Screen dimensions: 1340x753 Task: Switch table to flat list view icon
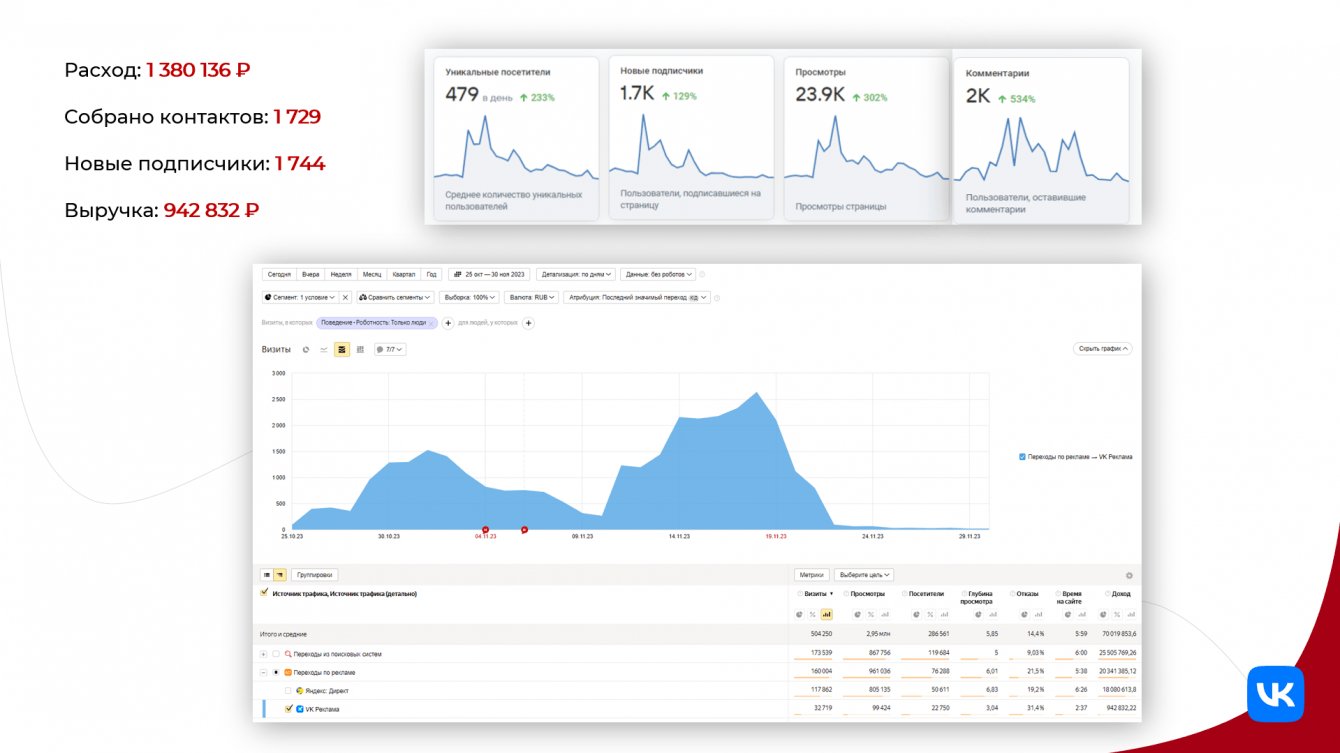[266, 575]
